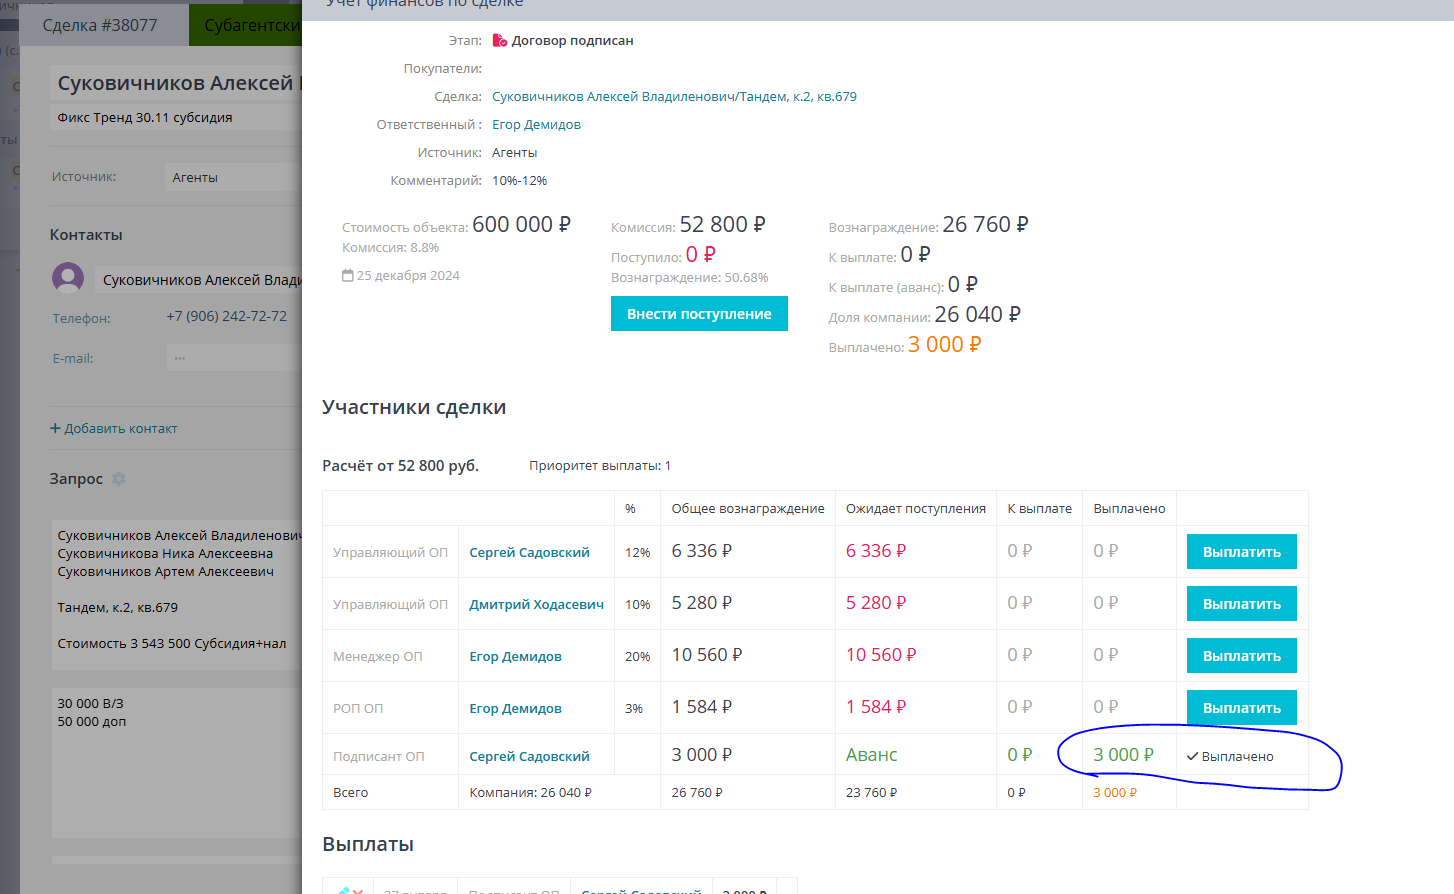Click Выплатить in the Менеджер ОП row

pyautogui.click(x=1241, y=656)
